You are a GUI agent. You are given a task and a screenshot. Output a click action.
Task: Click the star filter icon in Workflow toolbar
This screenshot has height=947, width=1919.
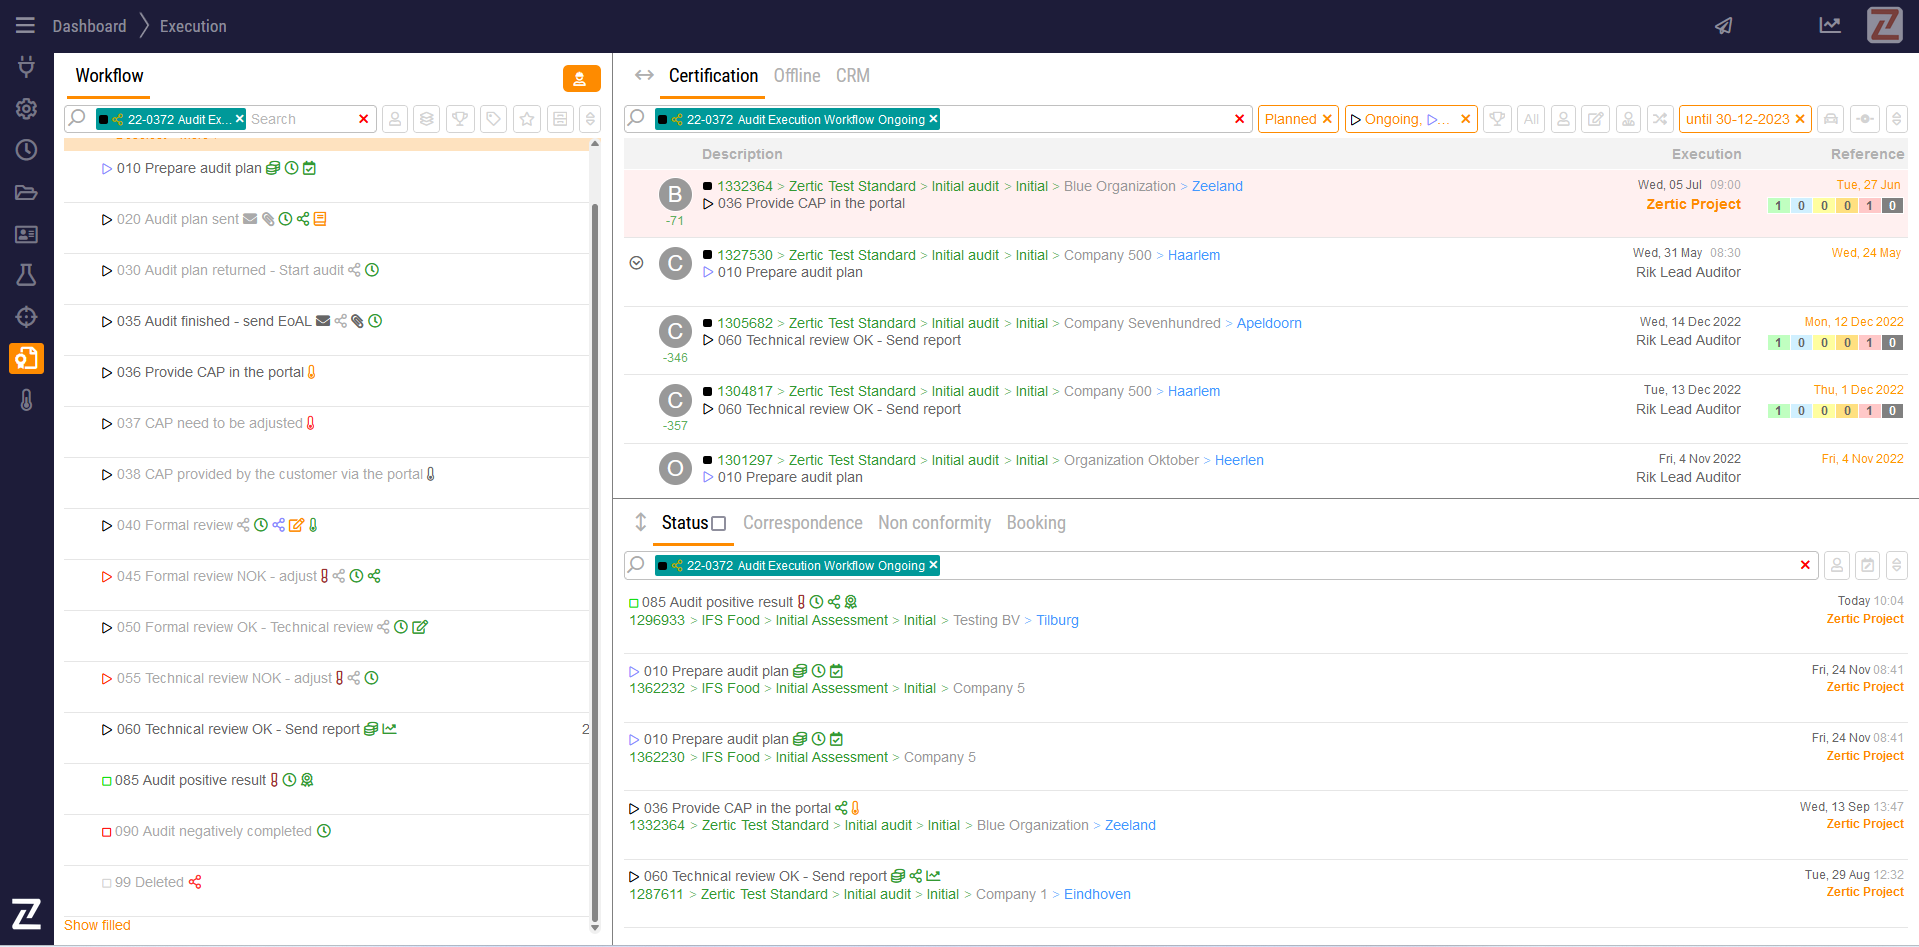[x=527, y=119]
